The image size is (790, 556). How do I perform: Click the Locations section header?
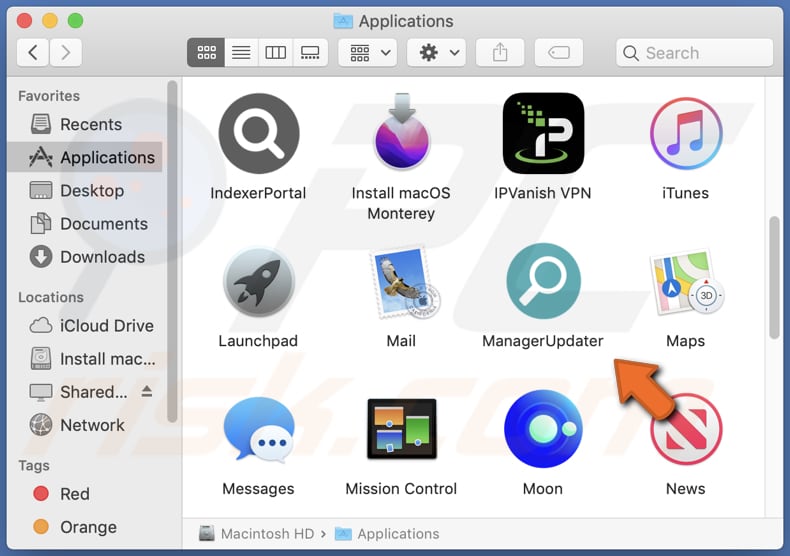click(51, 298)
